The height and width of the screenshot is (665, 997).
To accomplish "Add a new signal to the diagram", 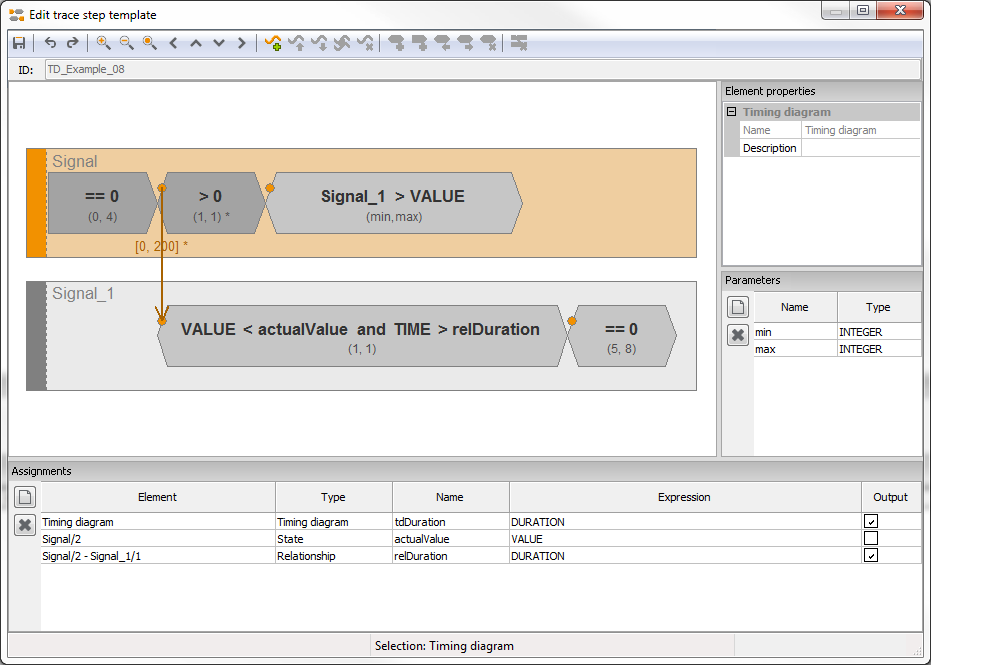I will pos(273,43).
